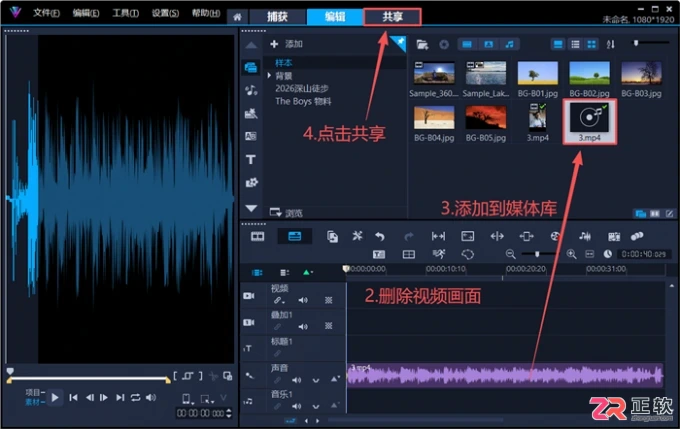Switch to timeline view

(294, 236)
